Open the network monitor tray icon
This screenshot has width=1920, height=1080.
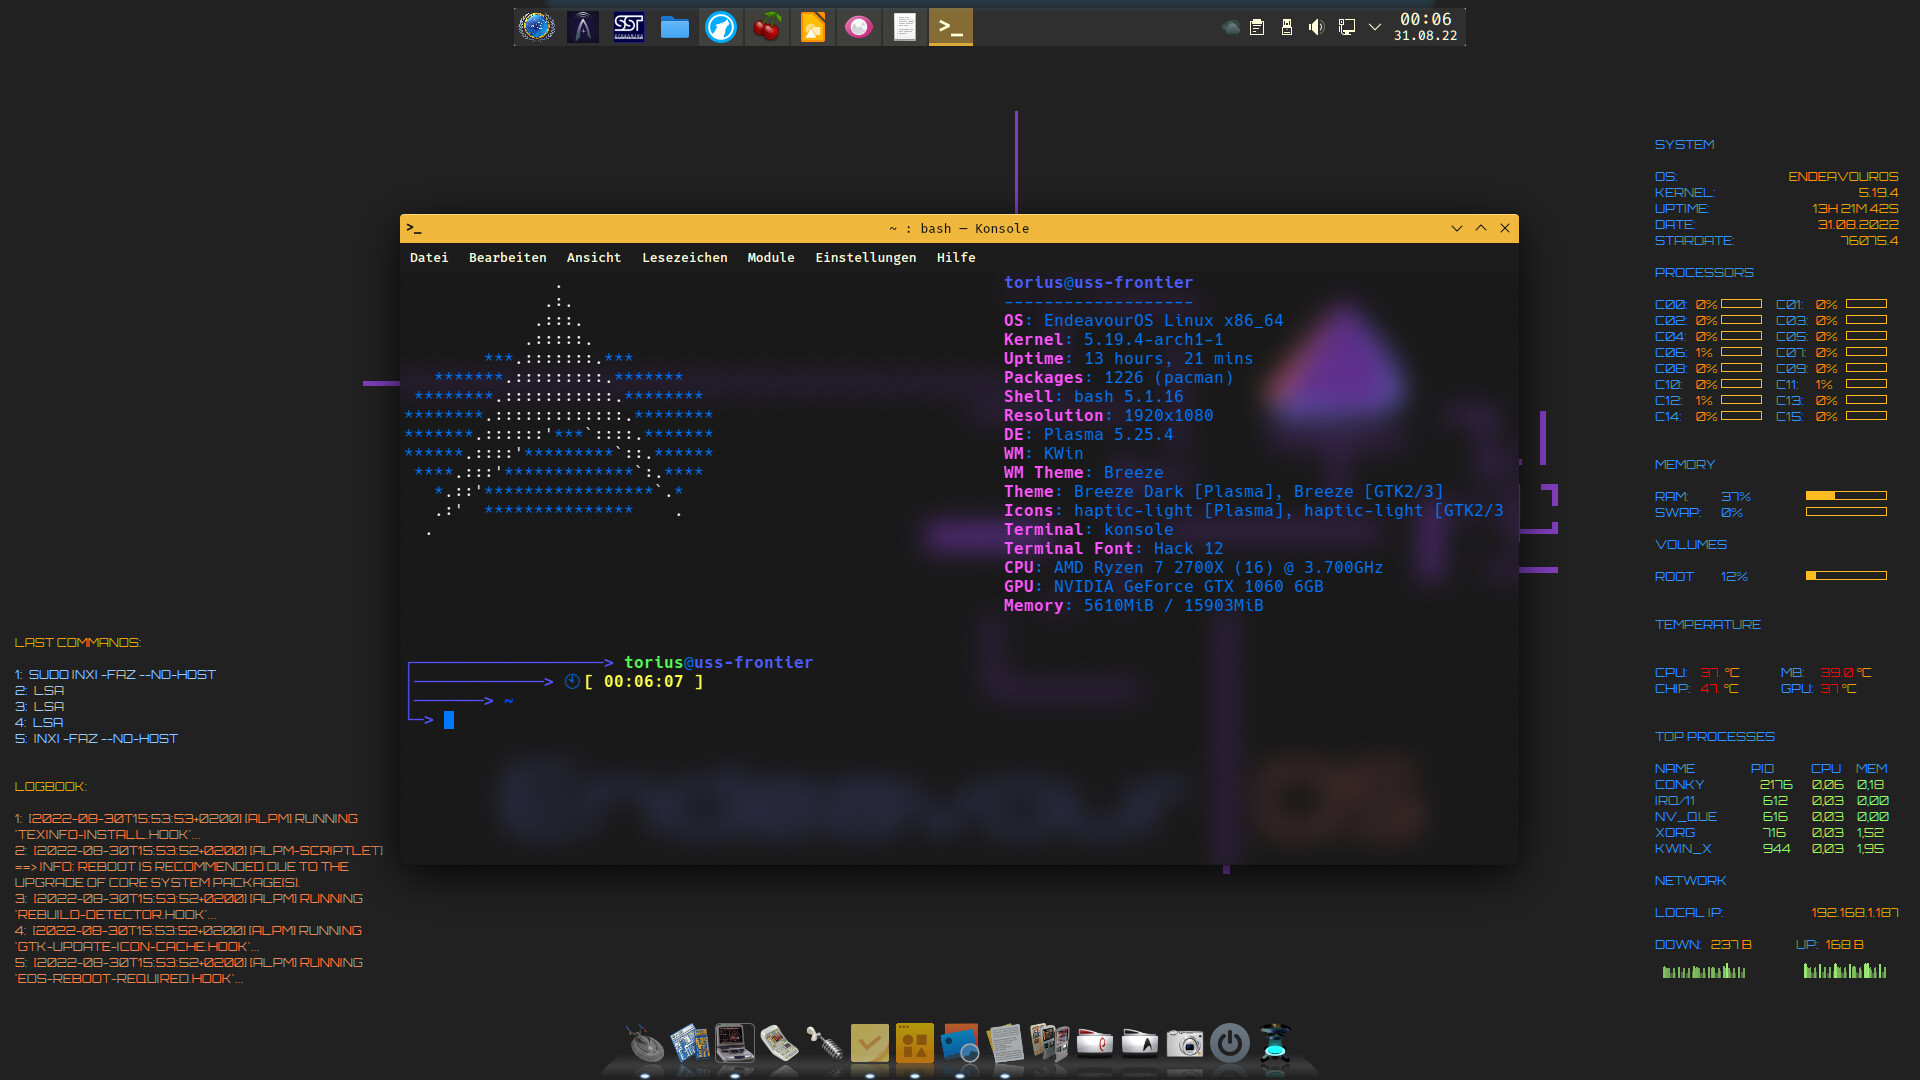click(x=1347, y=27)
